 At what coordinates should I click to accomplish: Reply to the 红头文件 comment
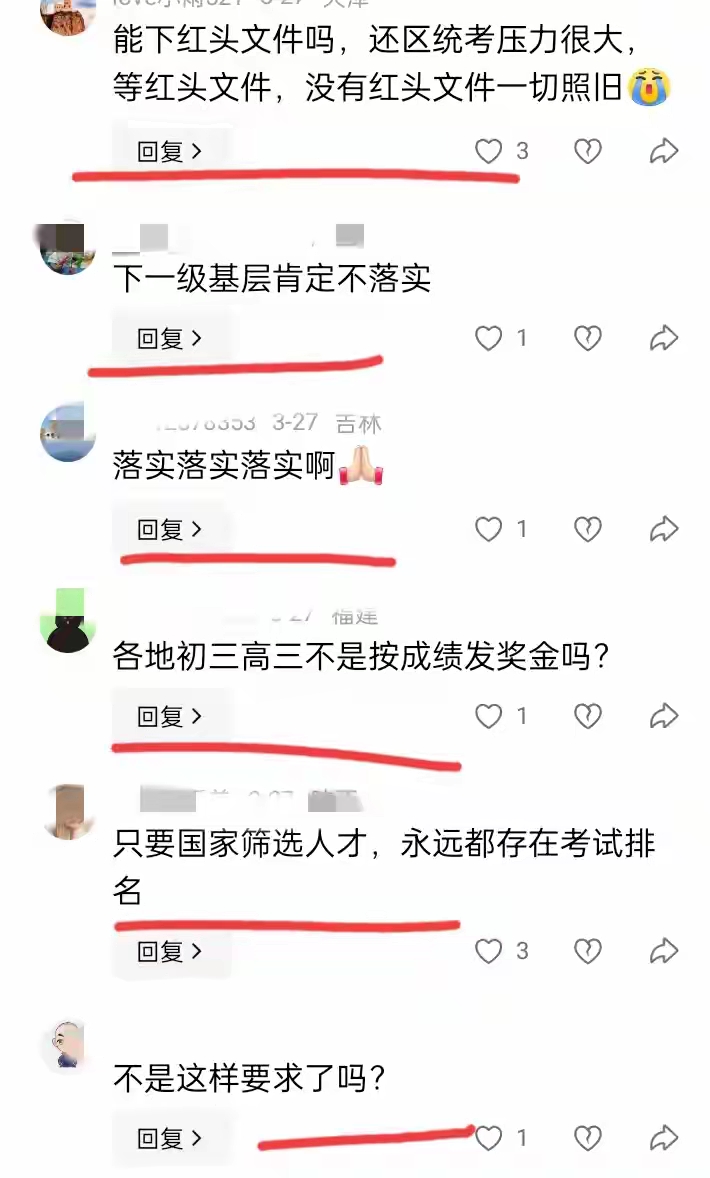[x=171, y=152]
